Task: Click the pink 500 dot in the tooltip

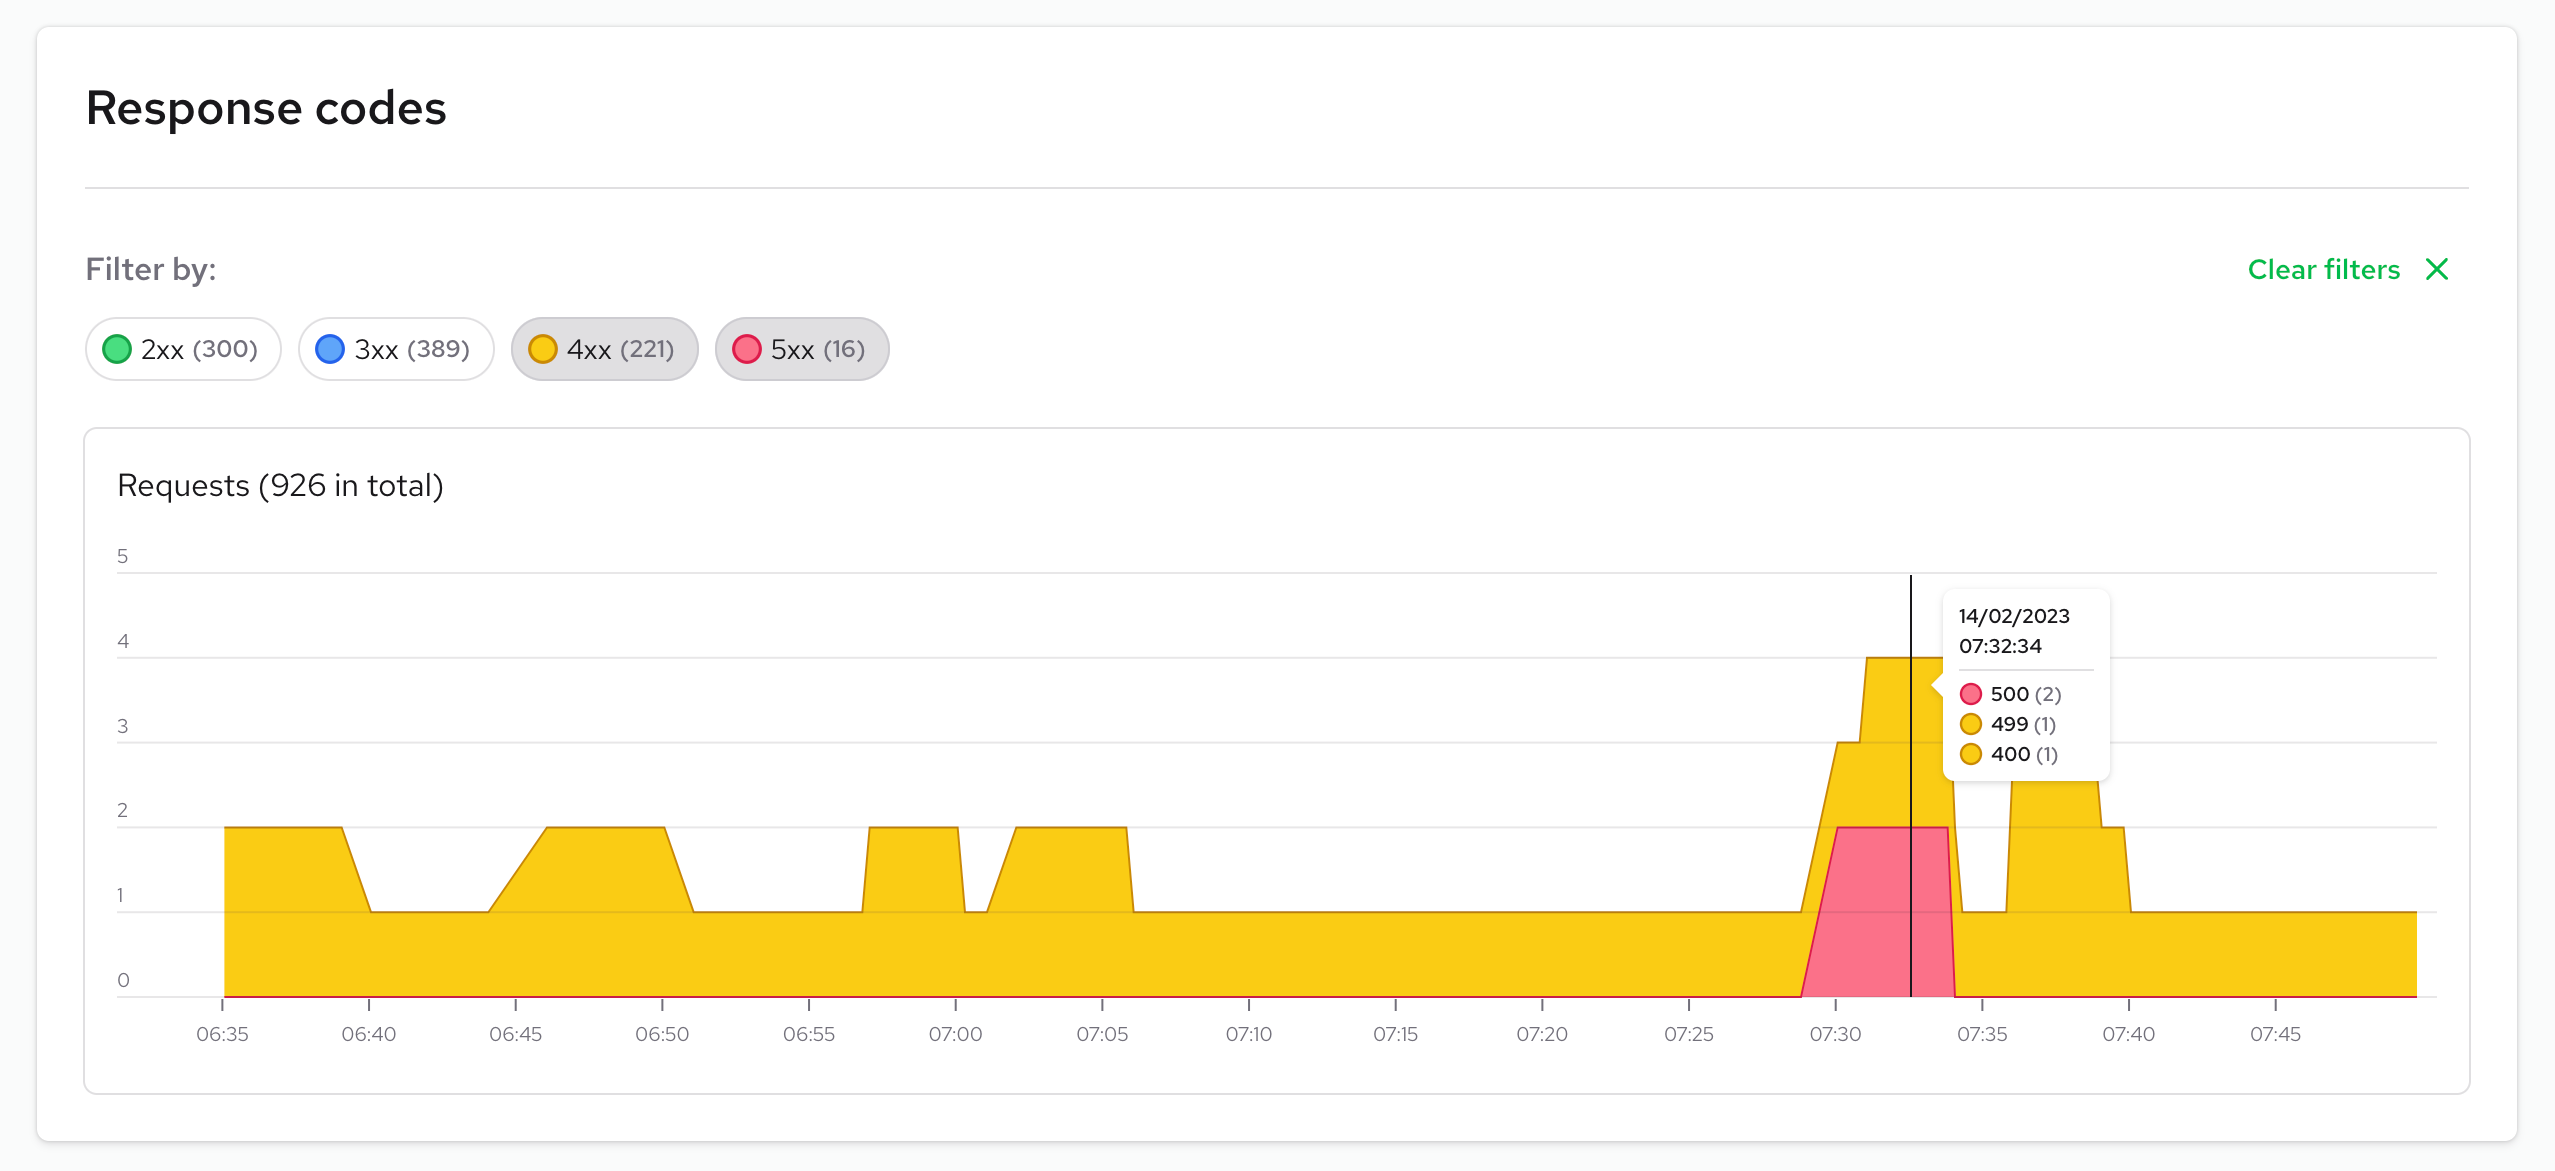Action: (1971, 693)
